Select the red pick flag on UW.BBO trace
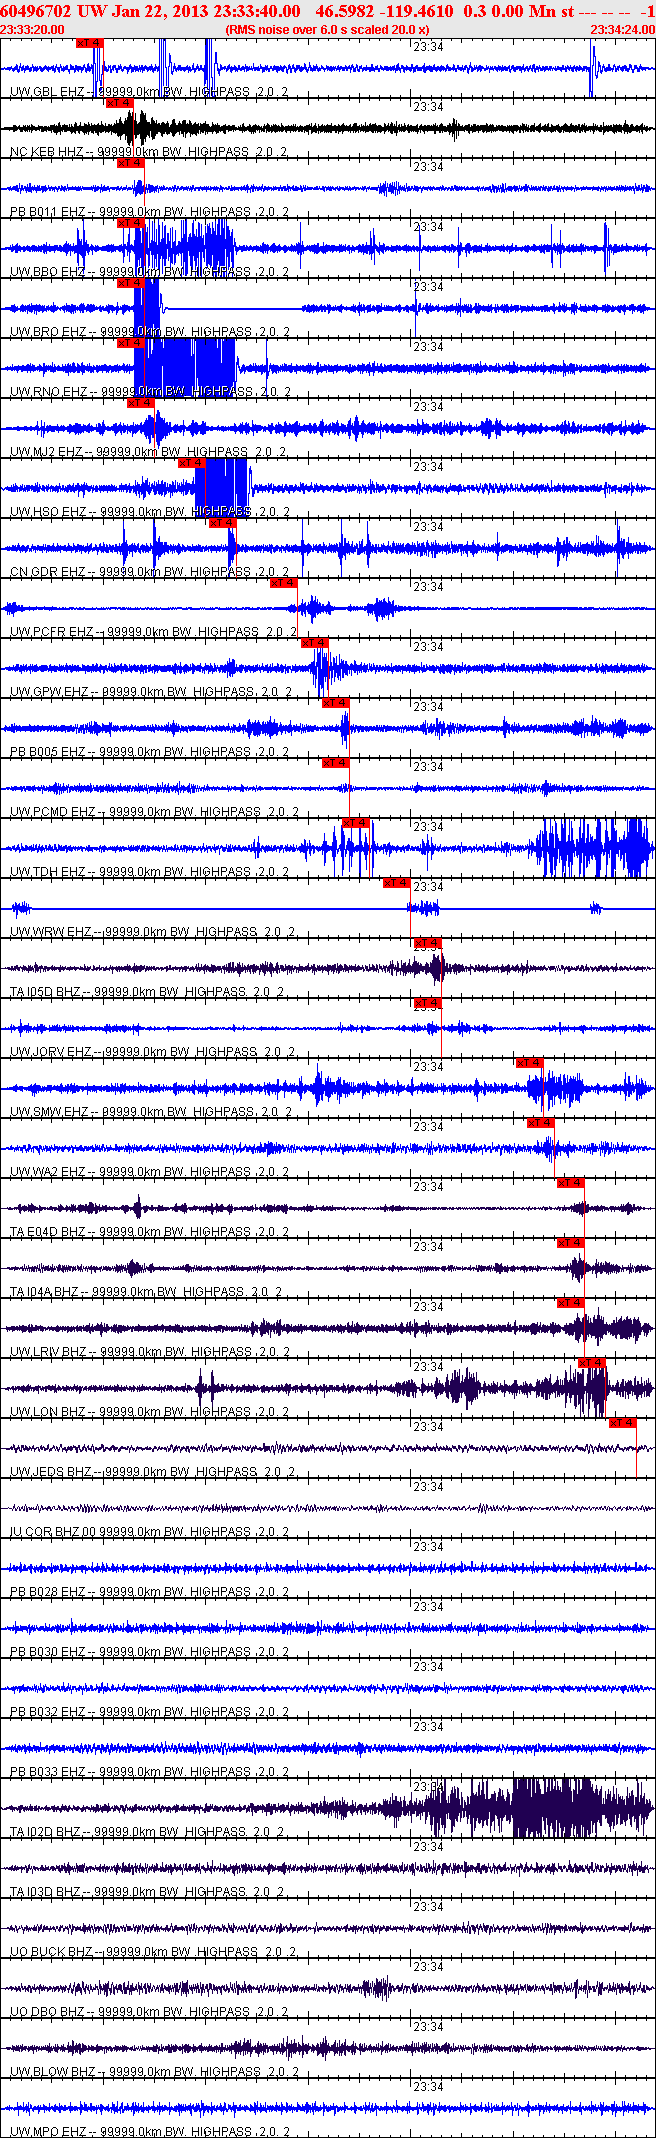The width and height of the screenshot is (656, 2138). pyautogui.click(x=131, y=223)
